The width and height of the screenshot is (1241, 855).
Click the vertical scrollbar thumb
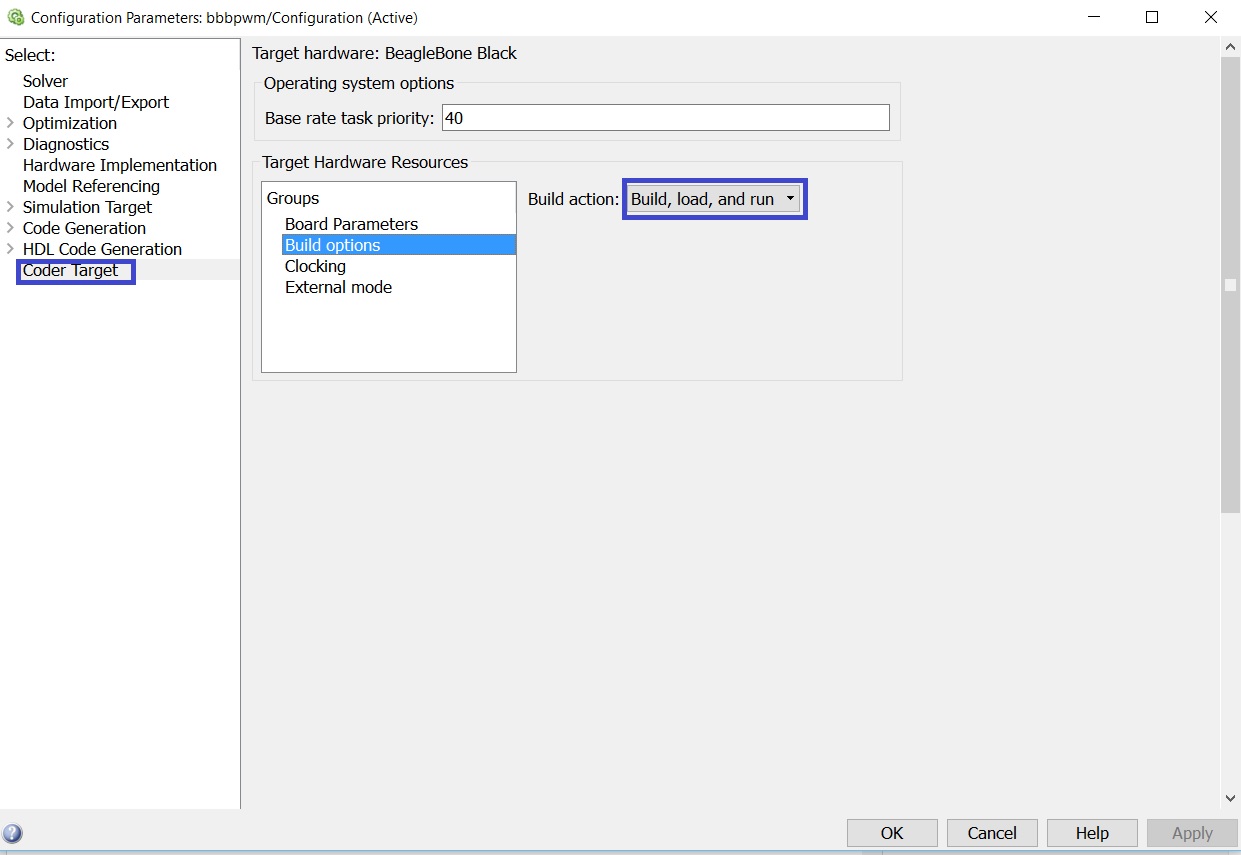[x=1231, y=285]
